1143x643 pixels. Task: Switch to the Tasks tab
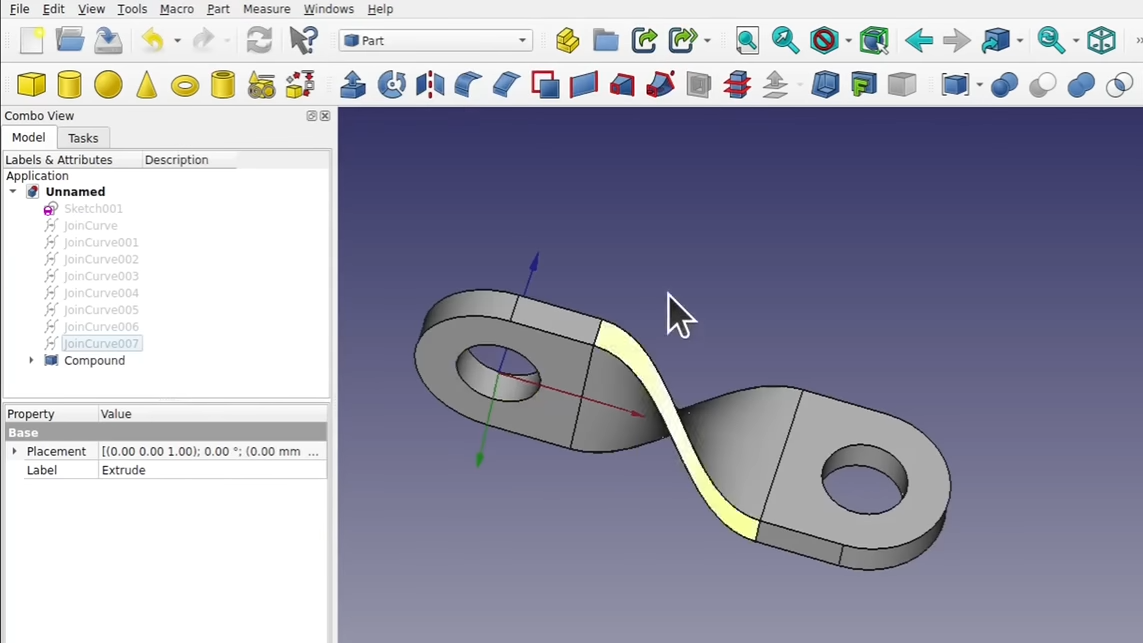[83, 138]
